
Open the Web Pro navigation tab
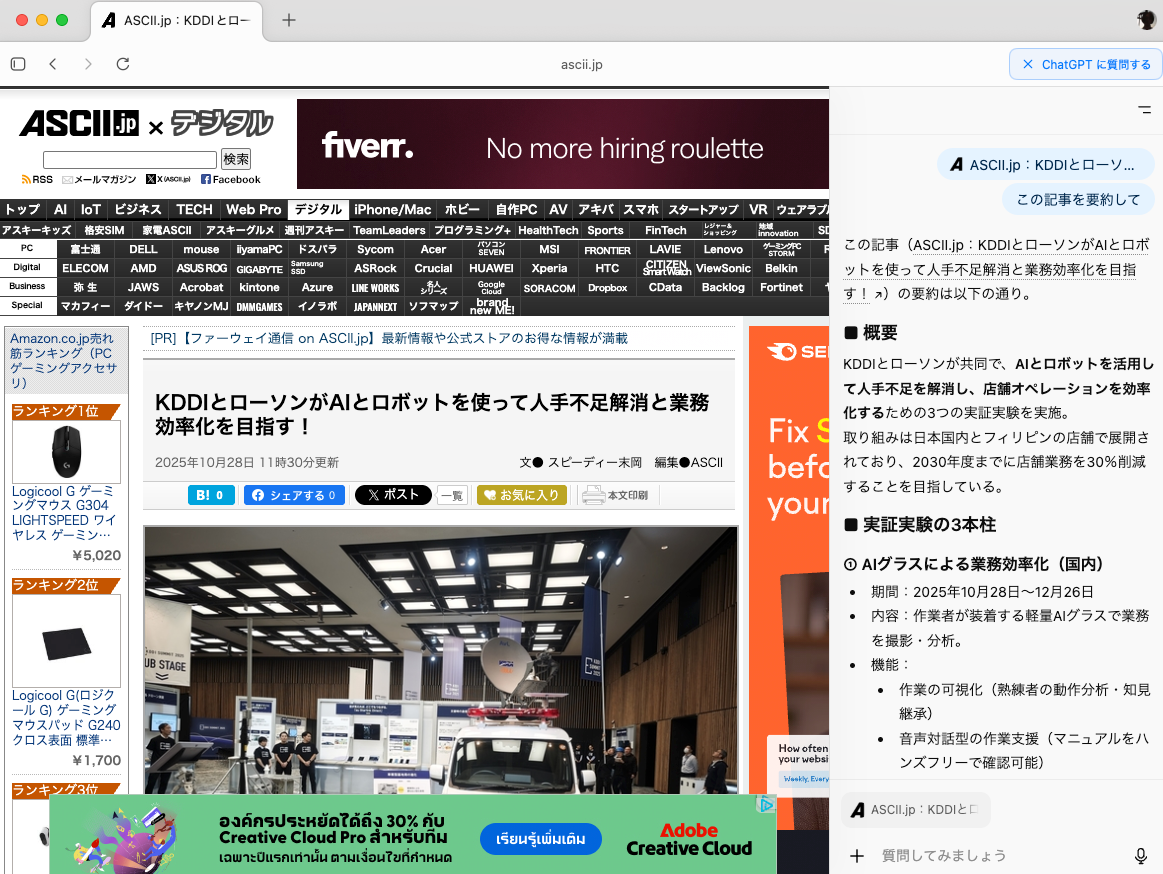[254, 210]
